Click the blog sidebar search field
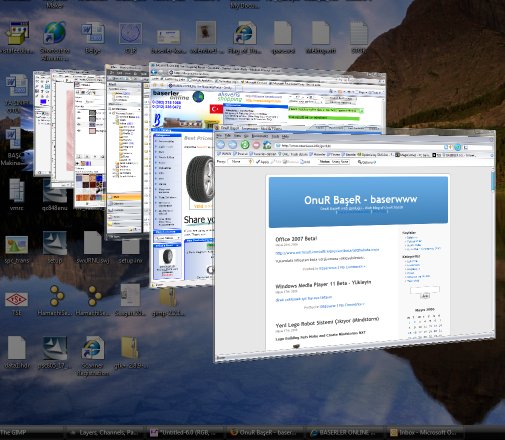Image resolution: width=505 pixels, height=440 pixels. (425, 290)
